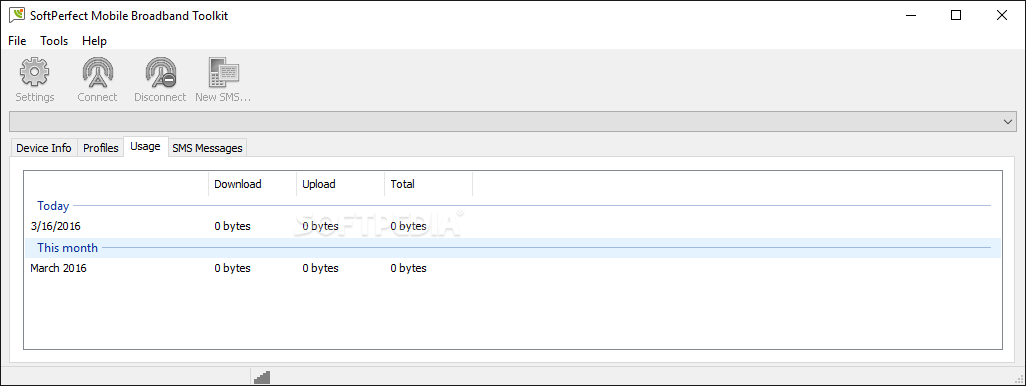Viewport: 1026px width, 386px height.
Task: Select the March 2016 usage row
Action: (513, 268)
